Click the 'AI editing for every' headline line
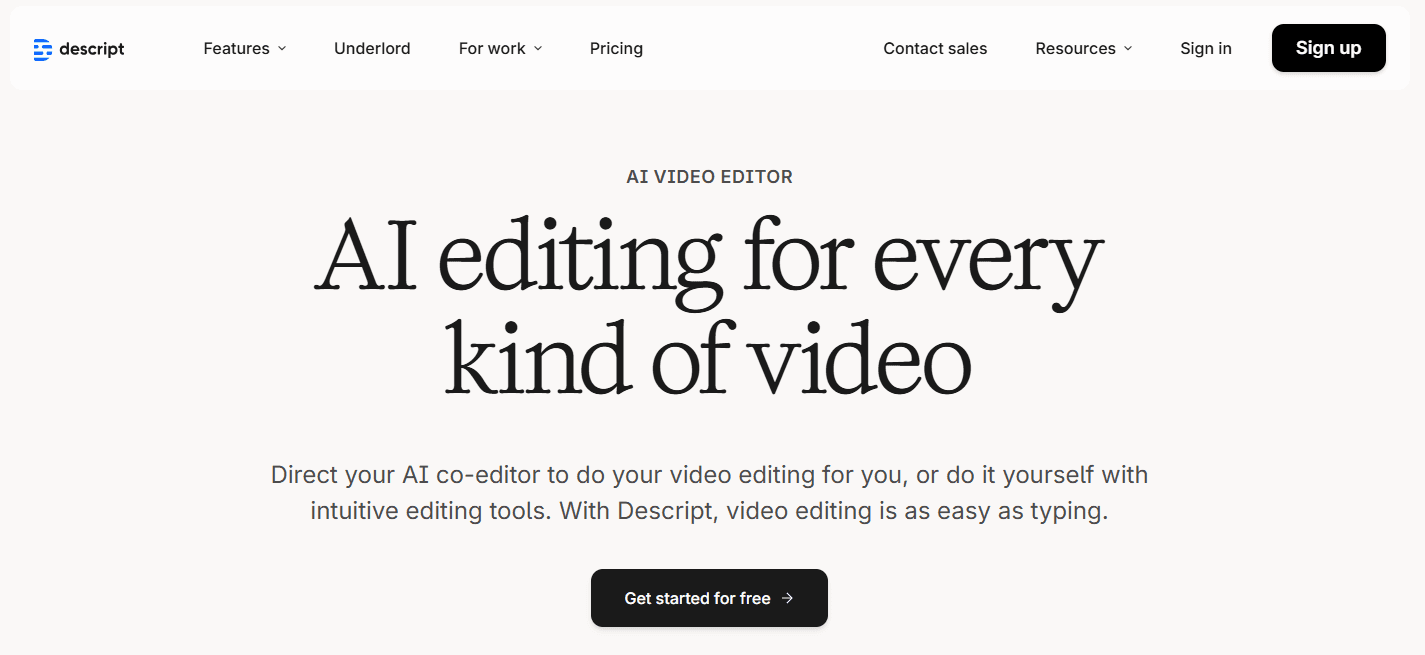The height and width of the screenshot is (655, 1425). click(x=709, y=257)
